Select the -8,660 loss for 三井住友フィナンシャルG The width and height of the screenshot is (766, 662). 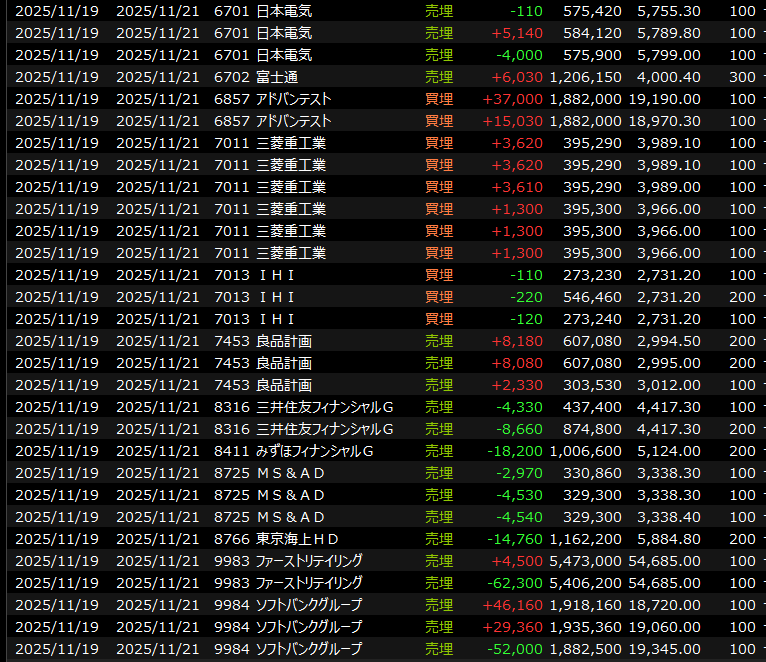(x=519, y=429)
